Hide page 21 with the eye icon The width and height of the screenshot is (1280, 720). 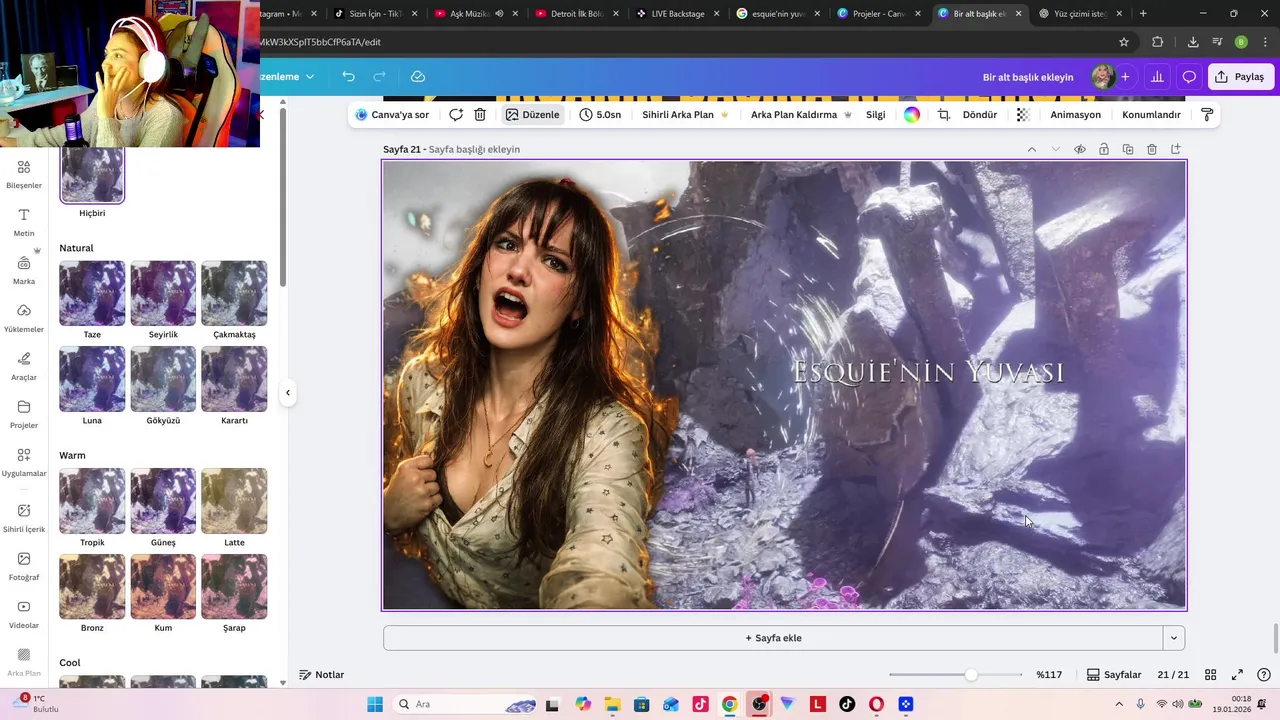point(1080,149)
